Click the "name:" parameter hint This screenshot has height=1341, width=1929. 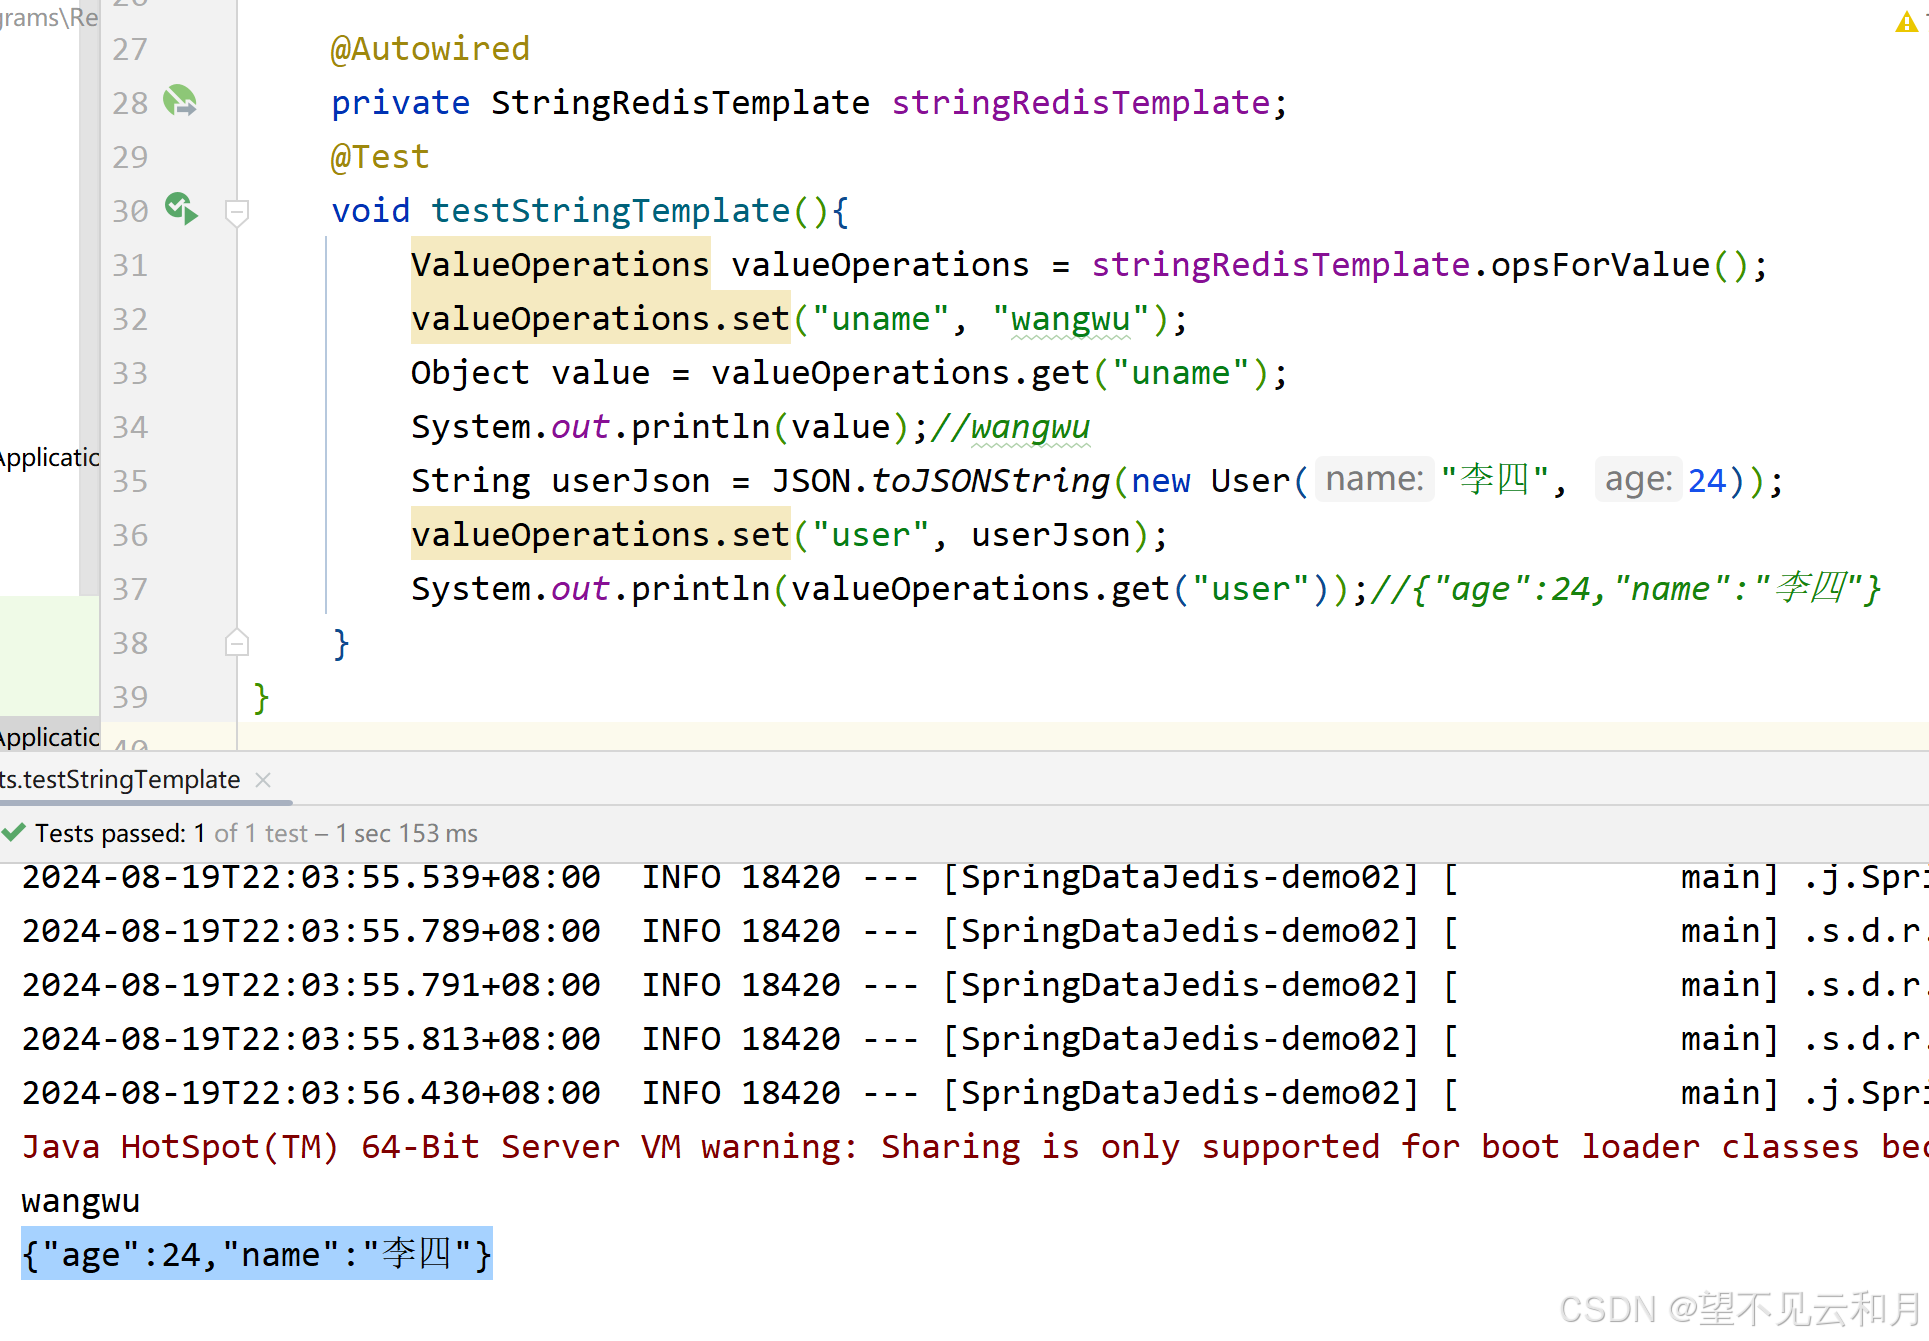coord(1374,479)
